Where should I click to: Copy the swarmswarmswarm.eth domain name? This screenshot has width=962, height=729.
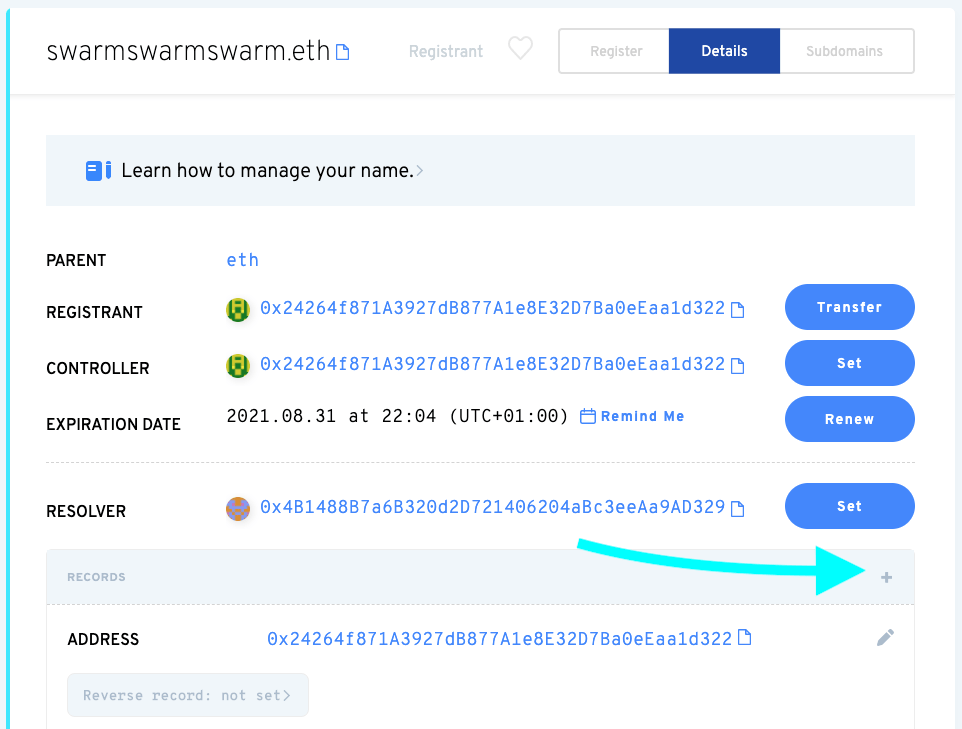(343, 52)
